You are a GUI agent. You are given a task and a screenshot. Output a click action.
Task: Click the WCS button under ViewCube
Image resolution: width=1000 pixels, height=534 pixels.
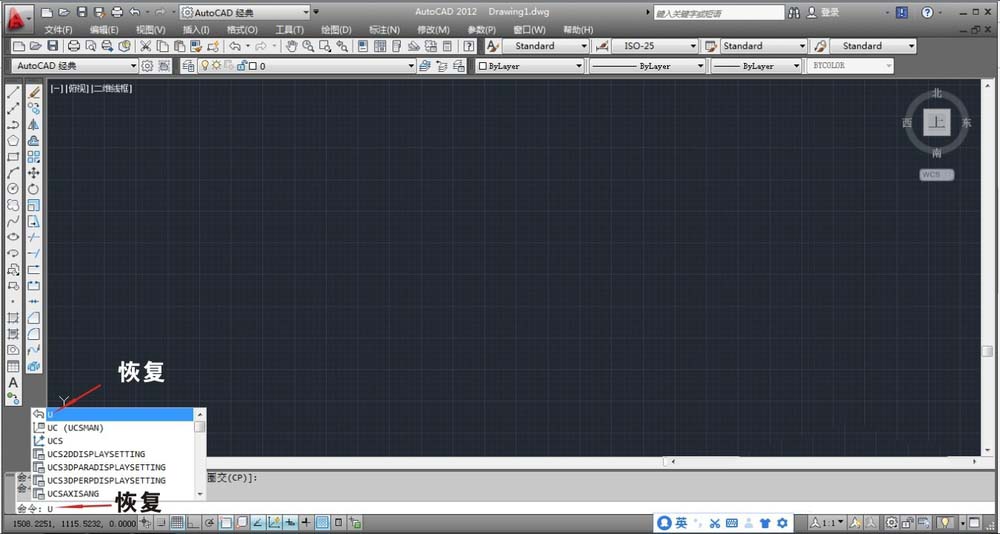click(x=936, y=175)
